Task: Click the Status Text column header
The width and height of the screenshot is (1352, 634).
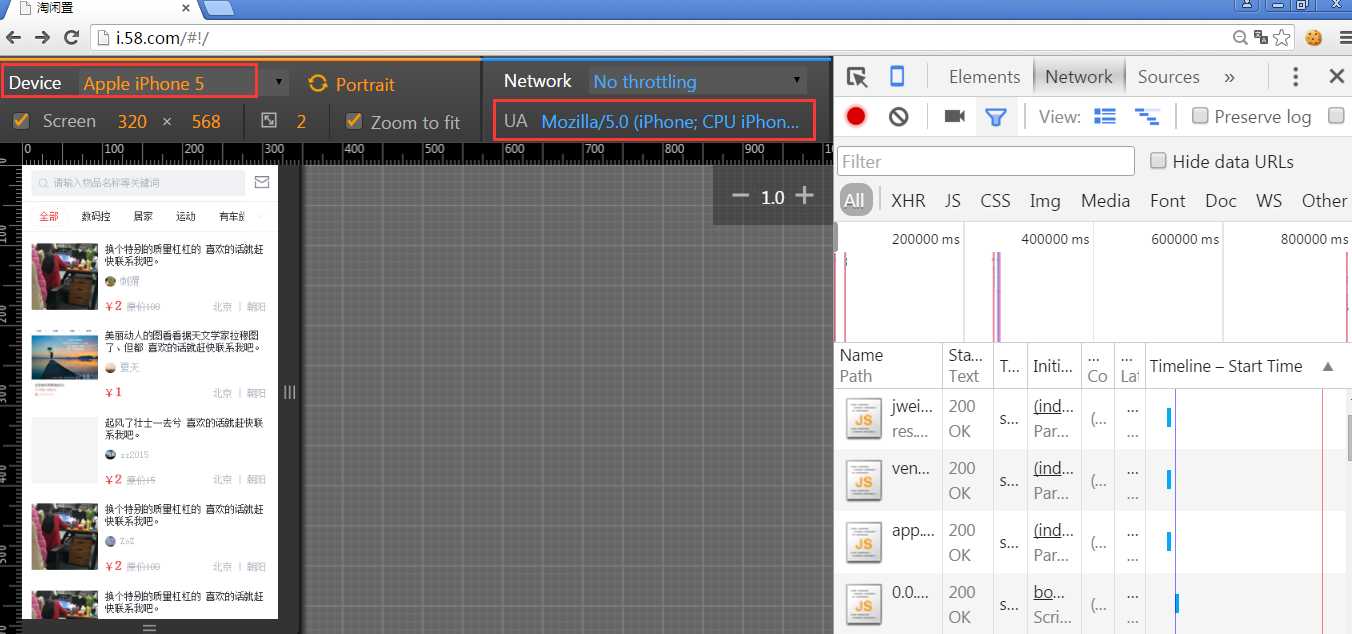Action: coord(966,365)
